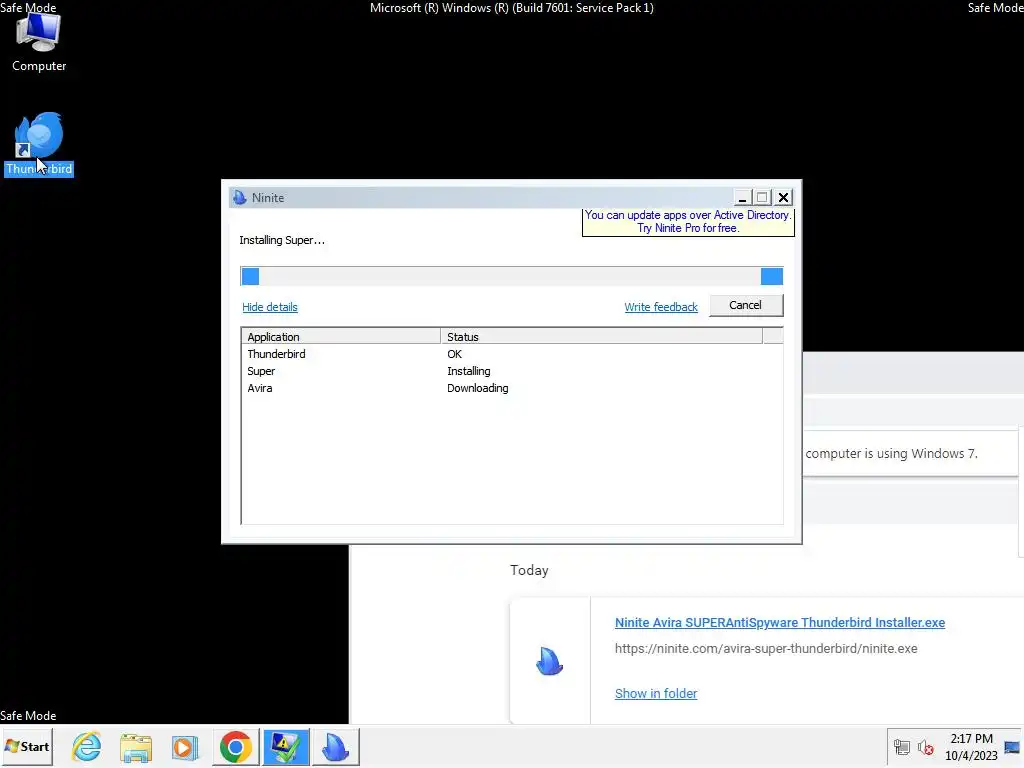Click the Ninite file icon in Chrome downloads

tap(549, 661)
